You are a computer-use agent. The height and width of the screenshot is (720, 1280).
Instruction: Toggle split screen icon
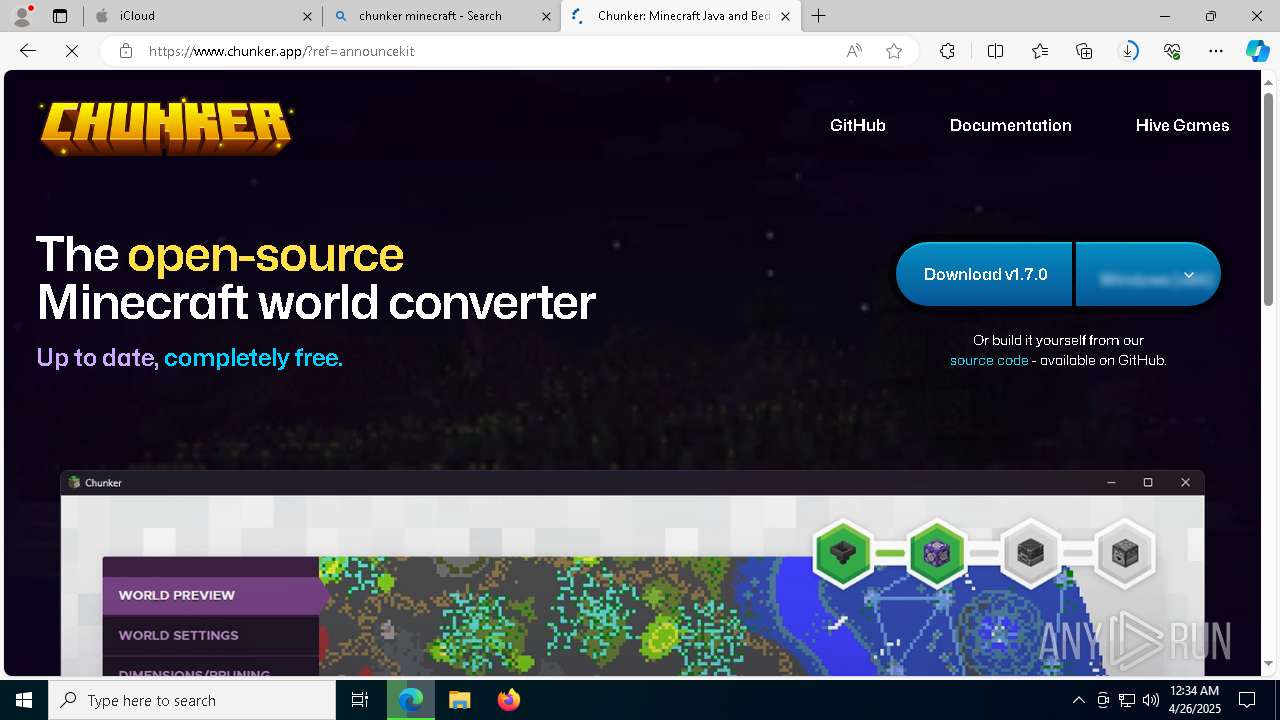[x=995, y=51]
